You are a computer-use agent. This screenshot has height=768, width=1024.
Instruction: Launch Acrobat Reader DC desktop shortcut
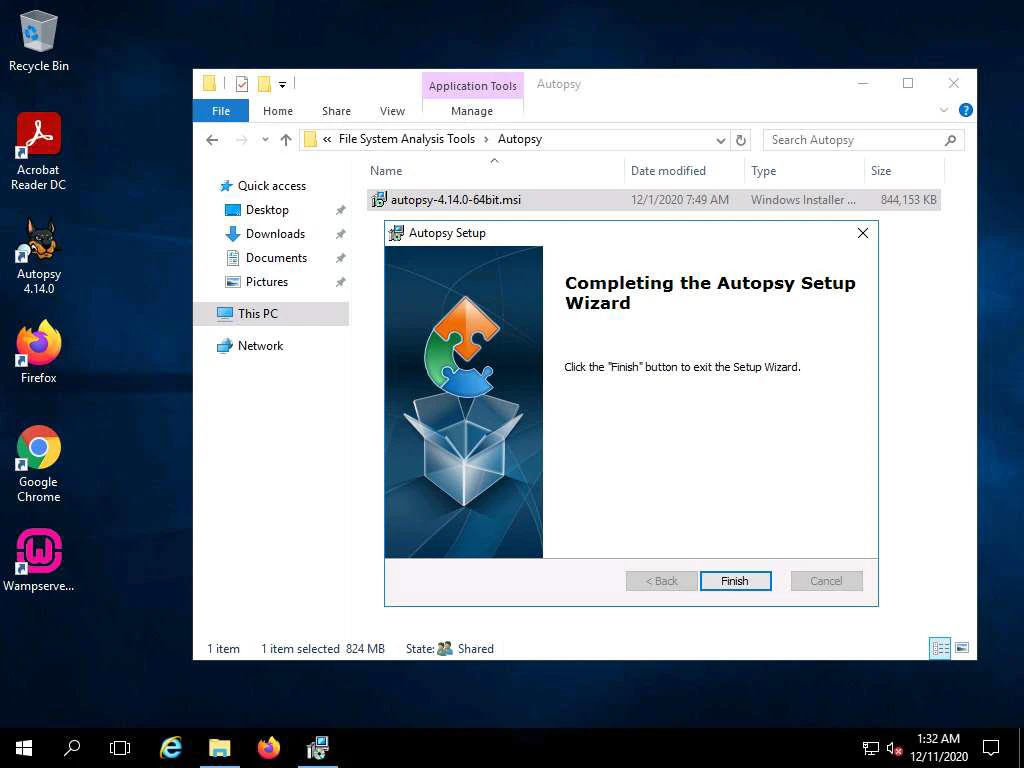39,152
